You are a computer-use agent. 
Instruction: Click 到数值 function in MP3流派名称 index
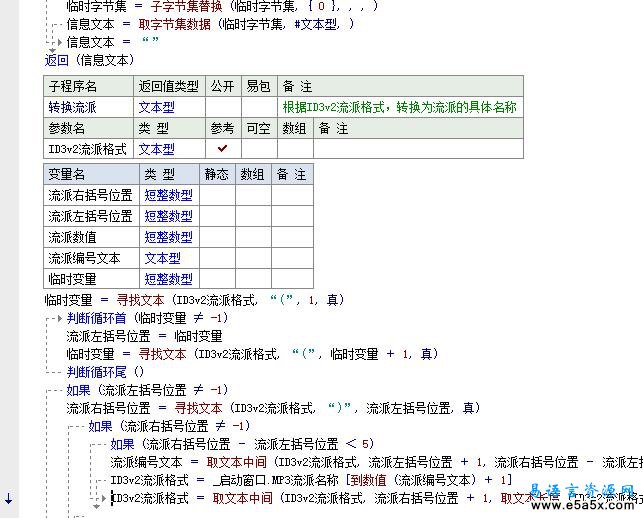click(x=368, y=480)
